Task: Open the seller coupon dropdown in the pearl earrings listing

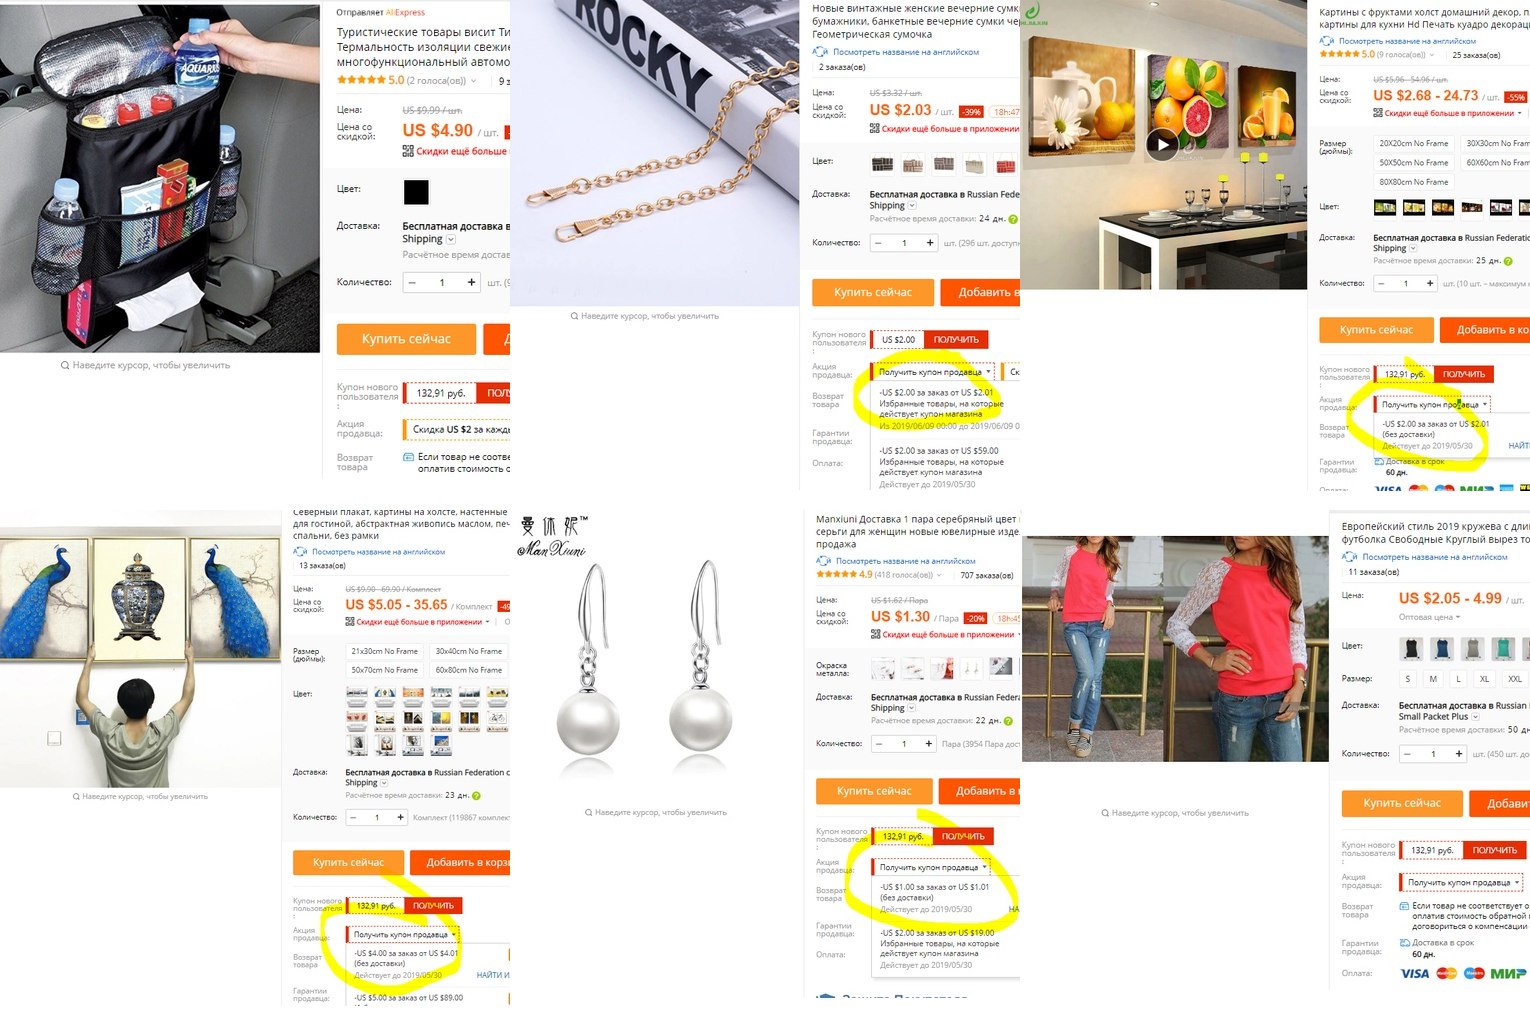Action: [x=932, y=867]
